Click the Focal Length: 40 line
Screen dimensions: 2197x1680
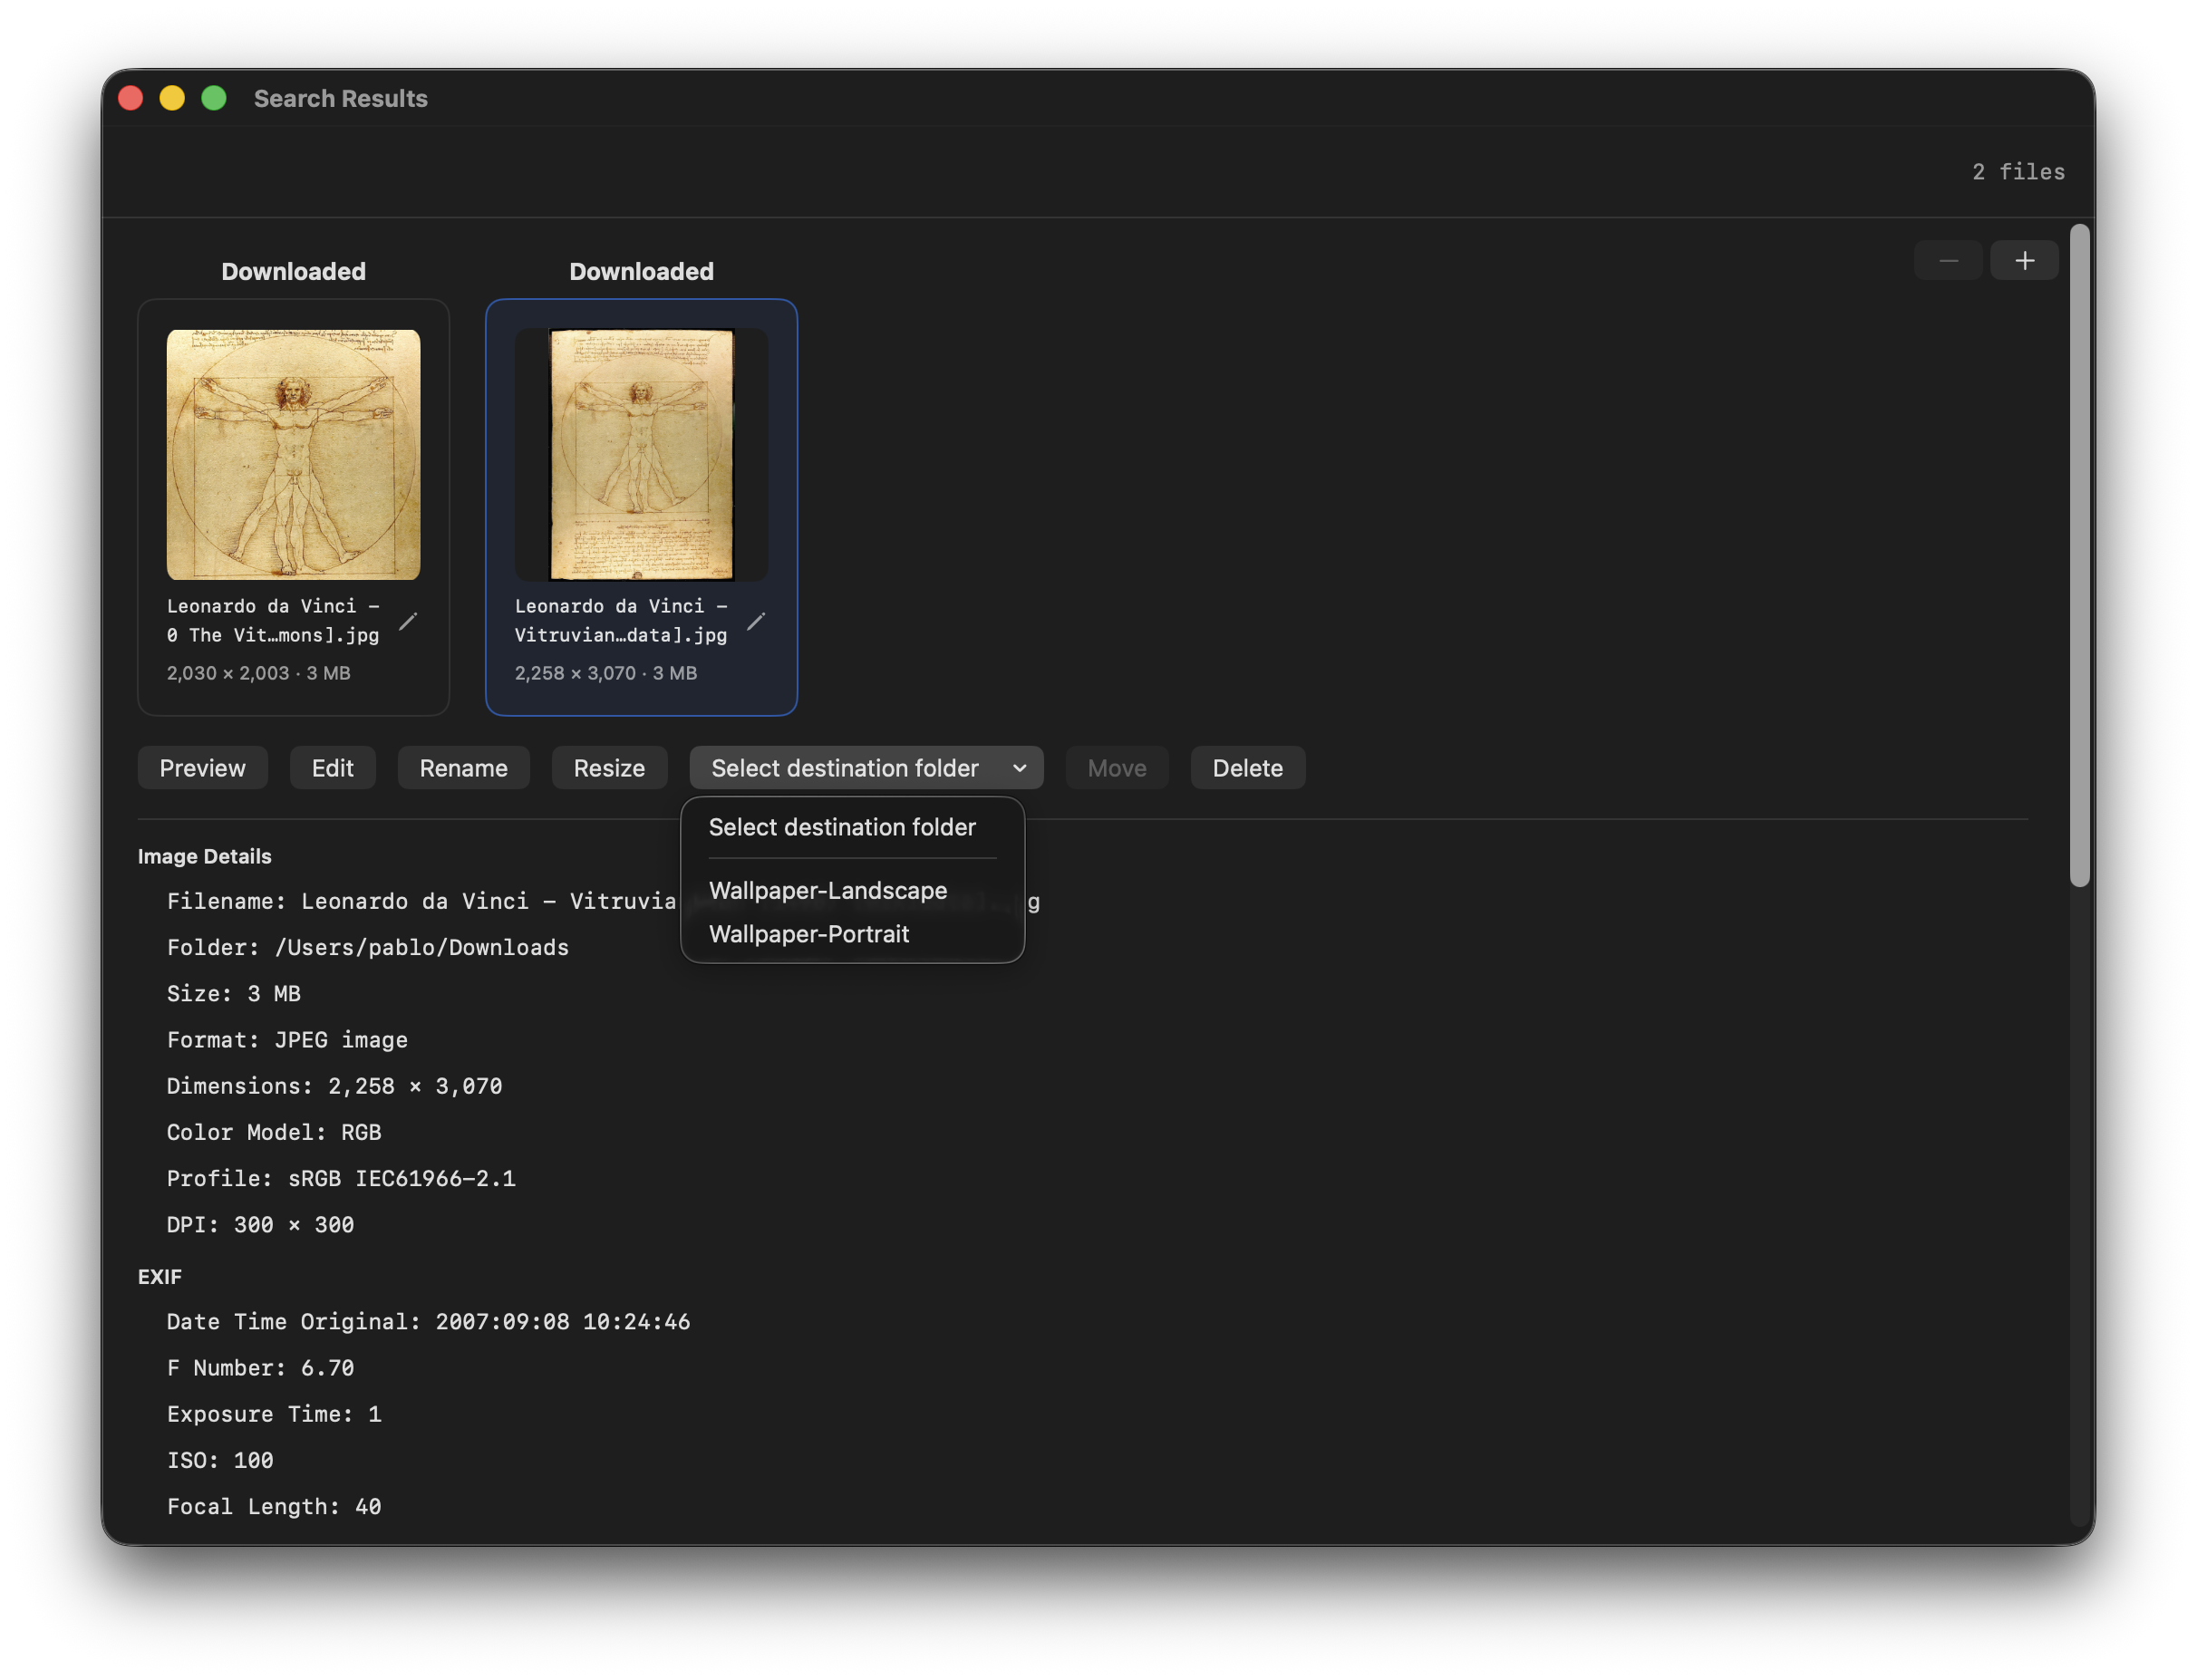[275, 1507]
